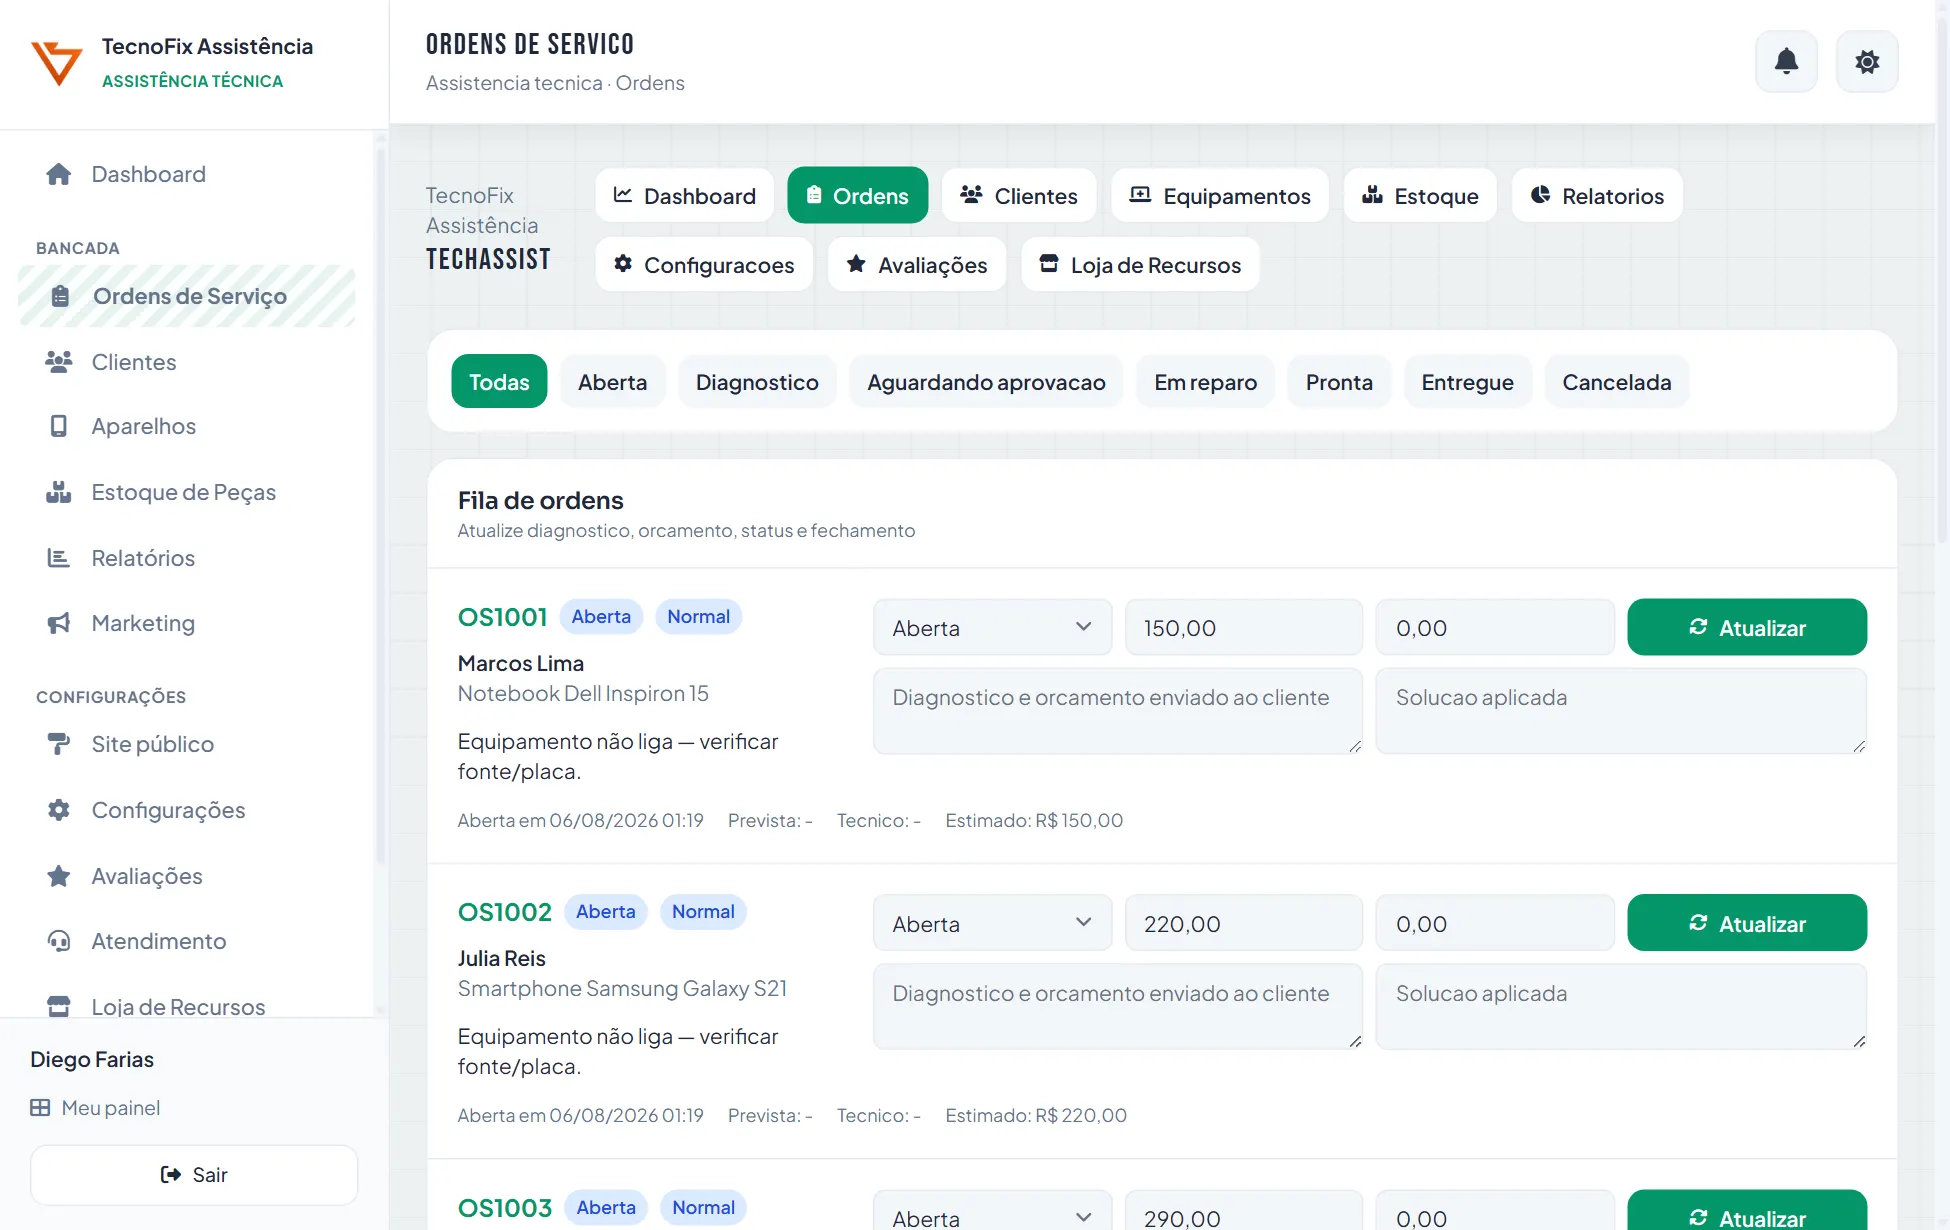Toggle theme with sun icon

(1867, 62)
